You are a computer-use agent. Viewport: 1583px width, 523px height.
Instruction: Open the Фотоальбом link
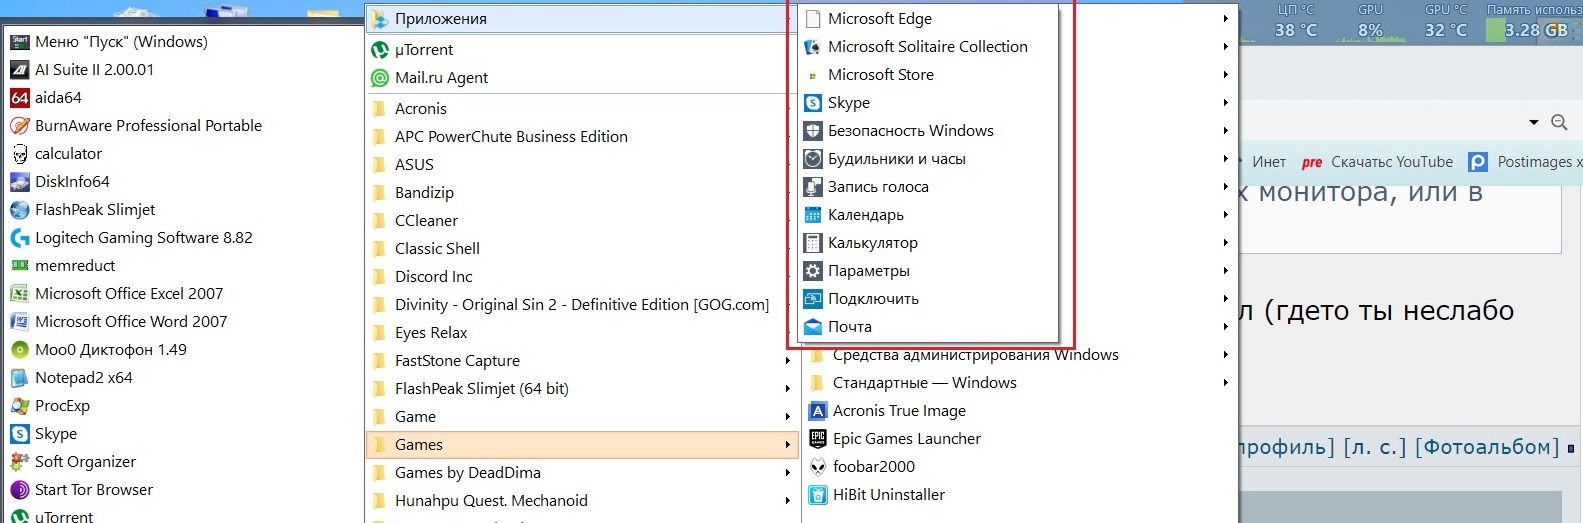(x=1487, y=447)
